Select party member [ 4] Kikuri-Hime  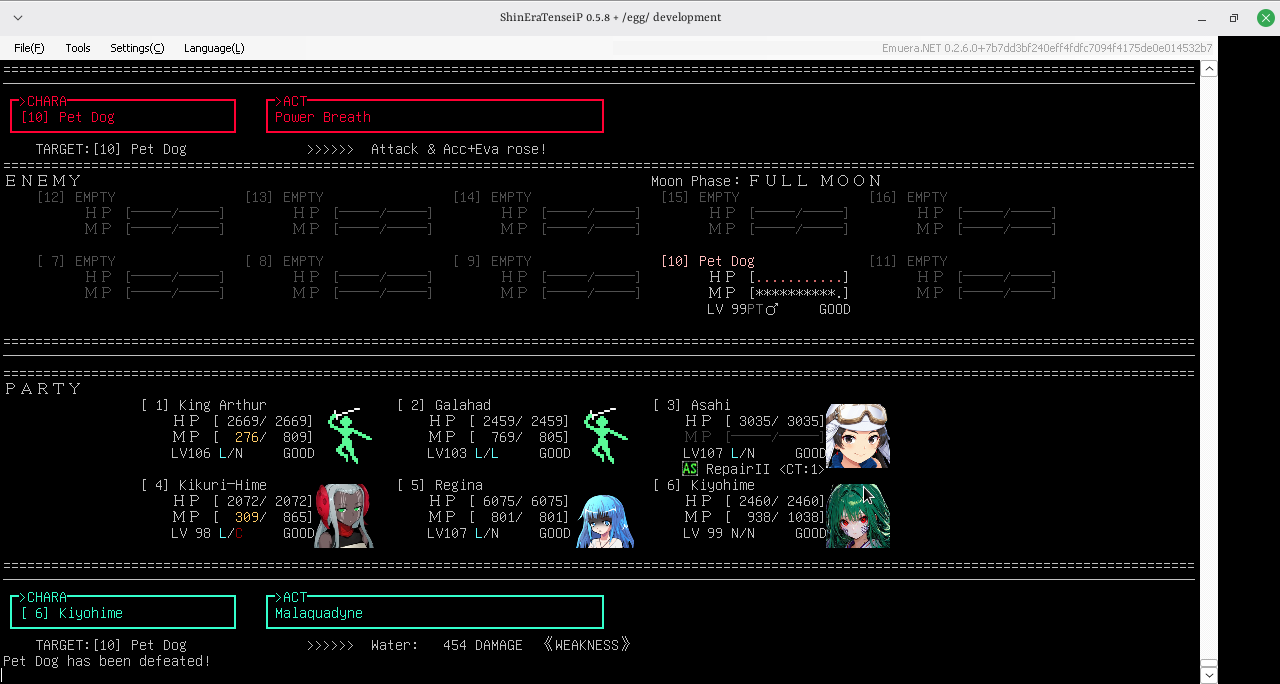coord(204,485)
